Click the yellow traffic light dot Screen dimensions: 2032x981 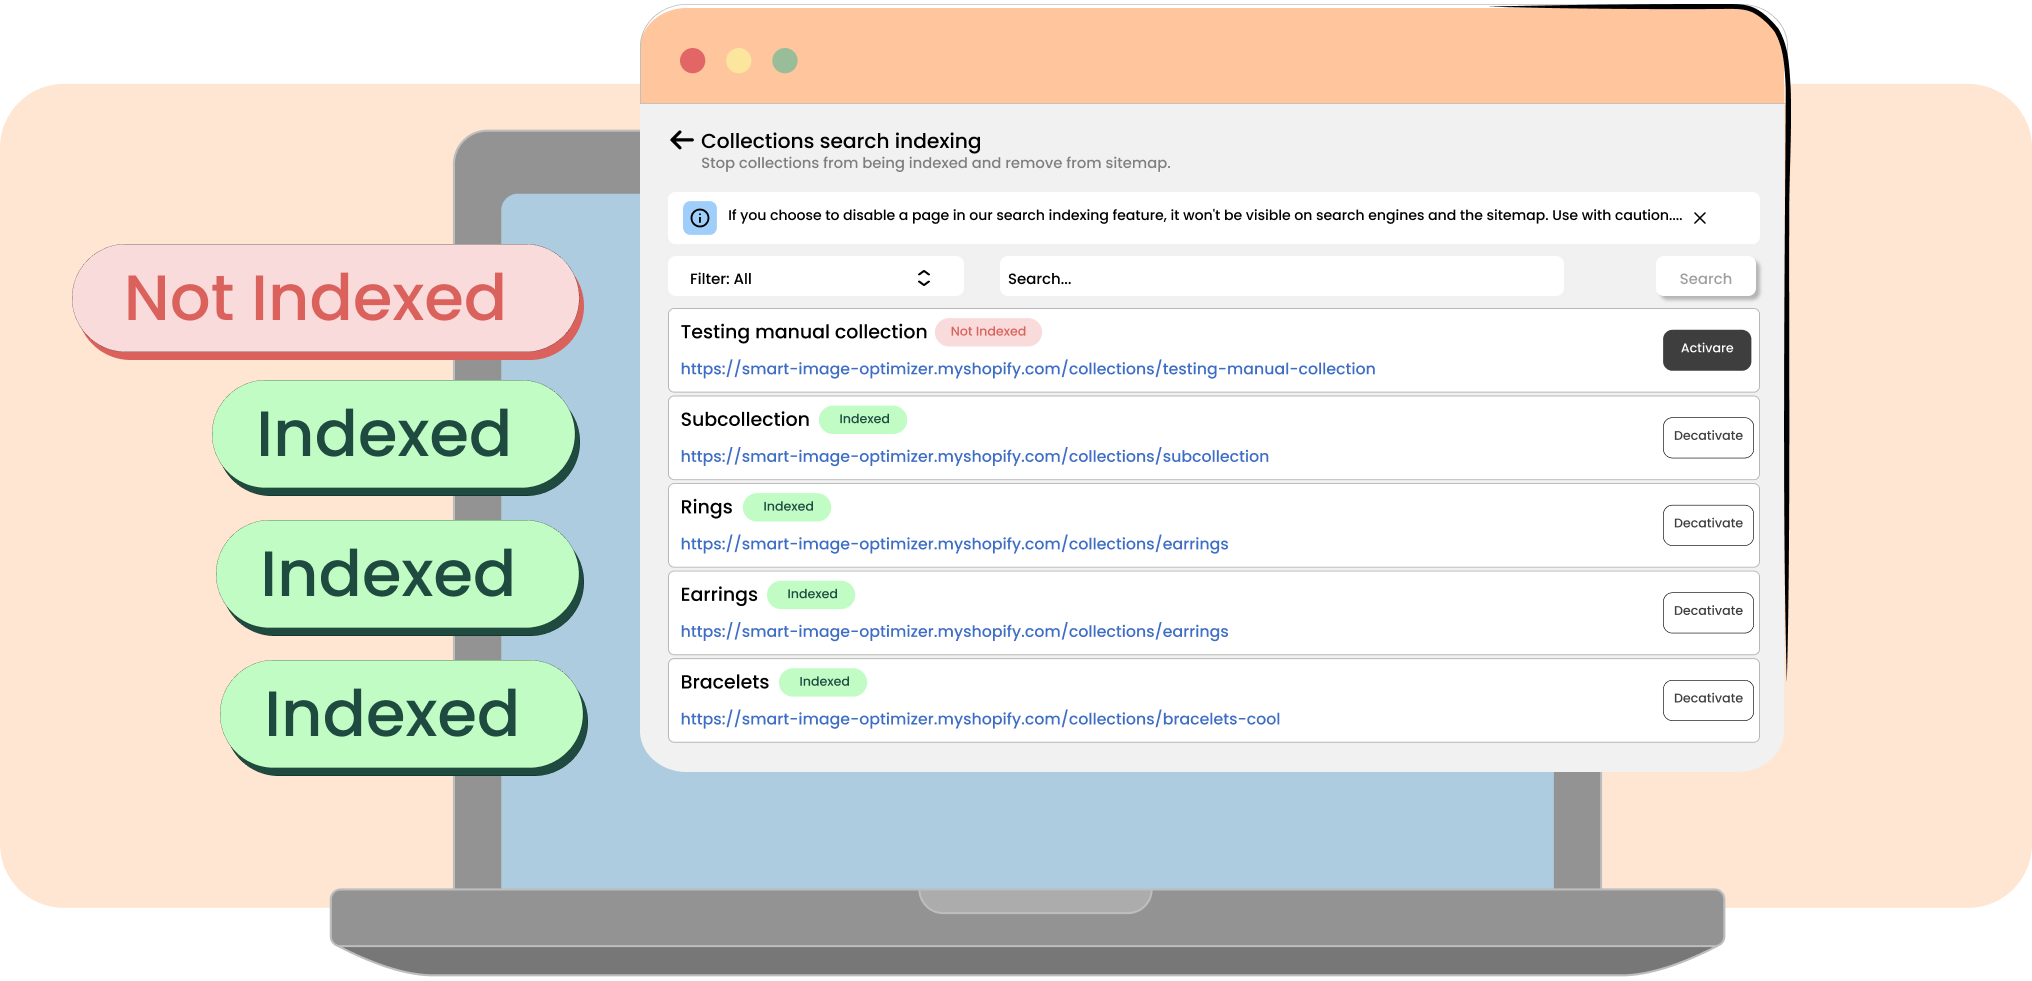click(x=738, y=60)
